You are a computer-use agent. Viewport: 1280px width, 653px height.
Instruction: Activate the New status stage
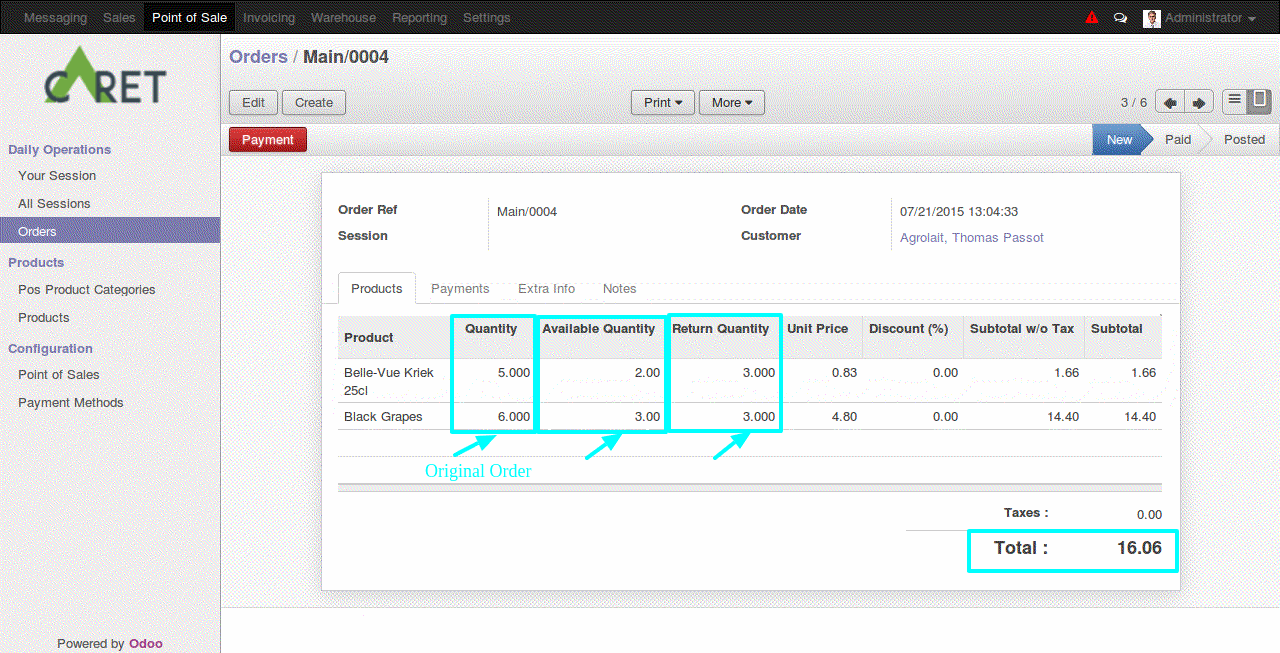tap(1119, 139)
